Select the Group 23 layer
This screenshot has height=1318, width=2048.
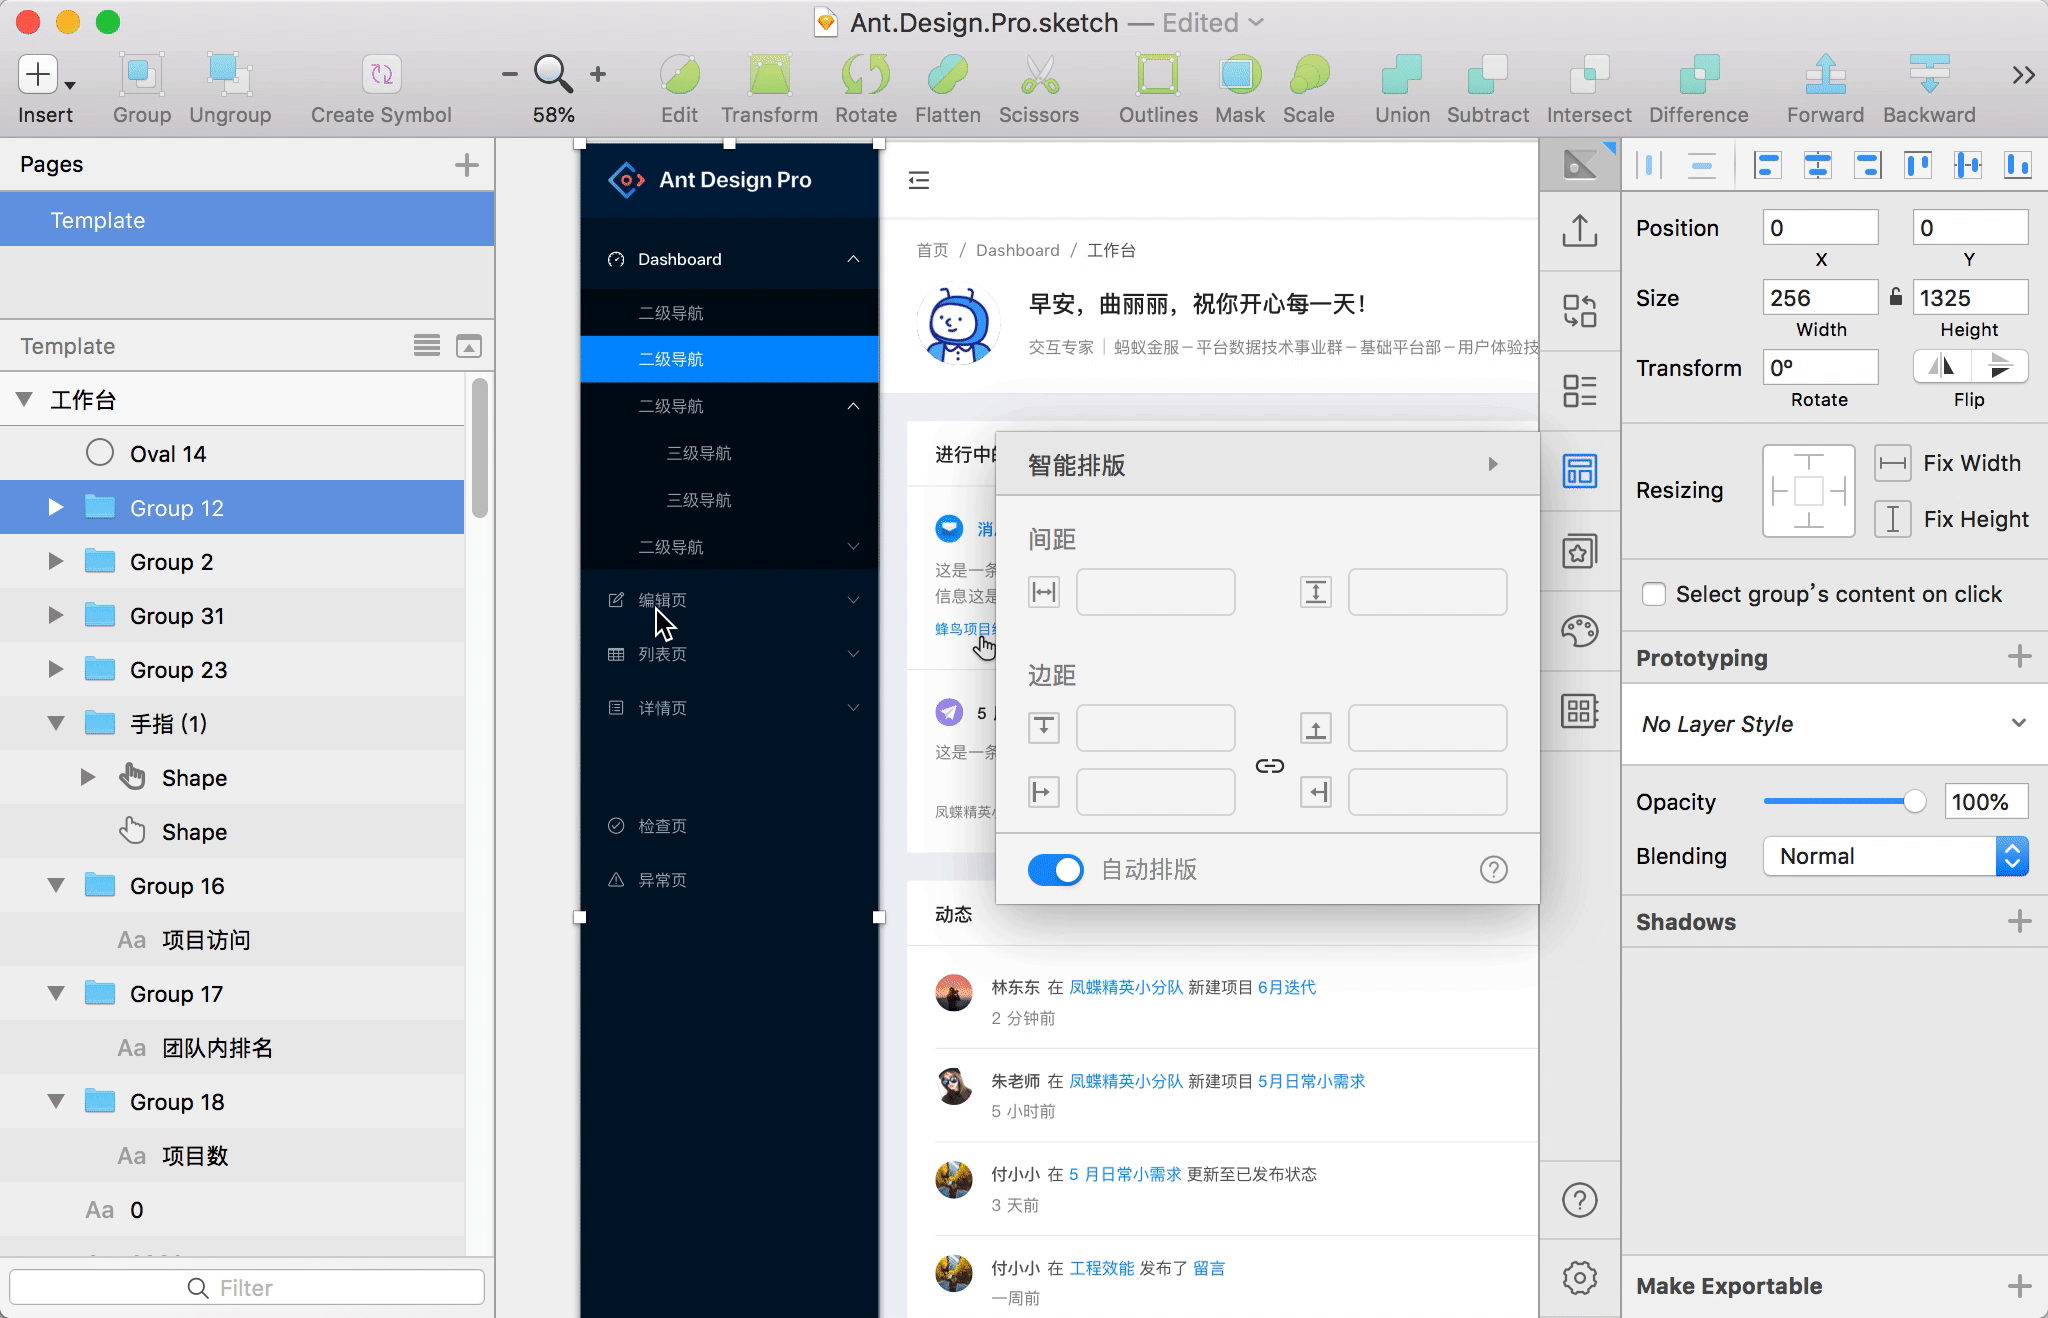click(232, 670)
